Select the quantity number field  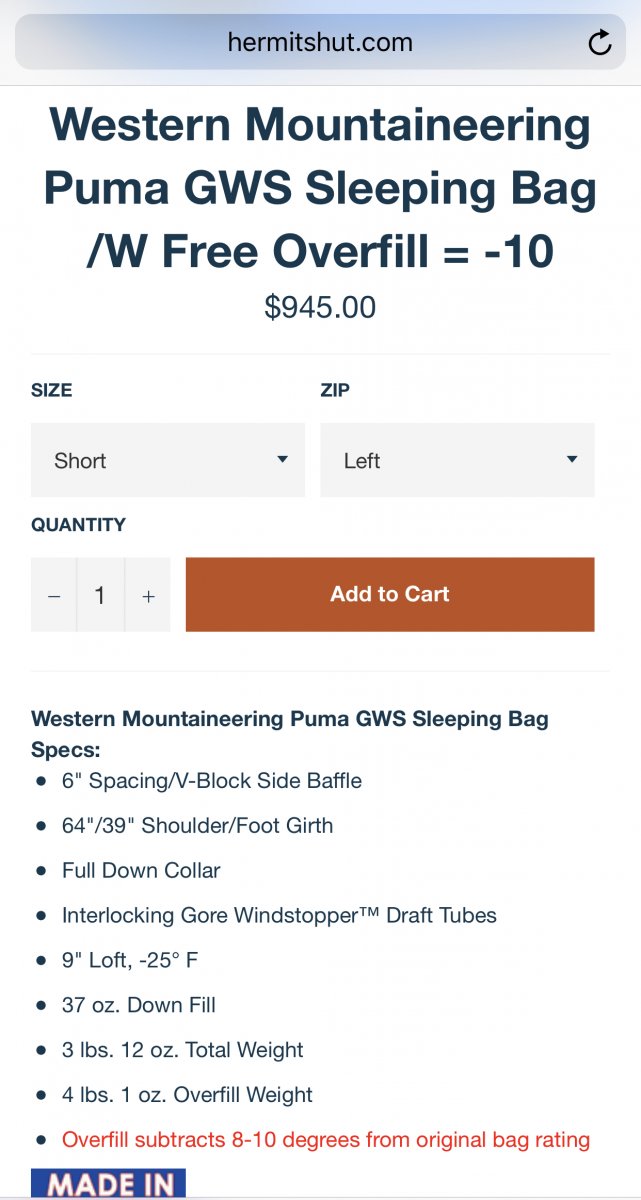click(100, 595)
